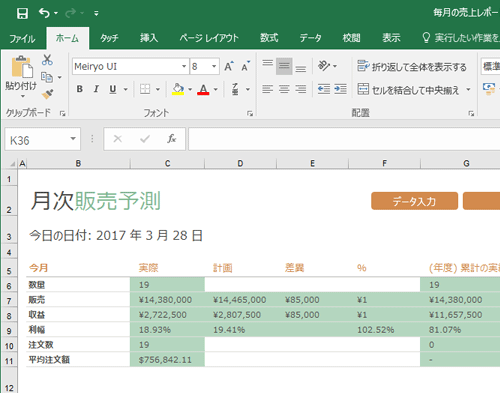The width and height of the screenshot is (500, 393).
Task: Click the Insert Function fx icon
Action: coord(172,139)
